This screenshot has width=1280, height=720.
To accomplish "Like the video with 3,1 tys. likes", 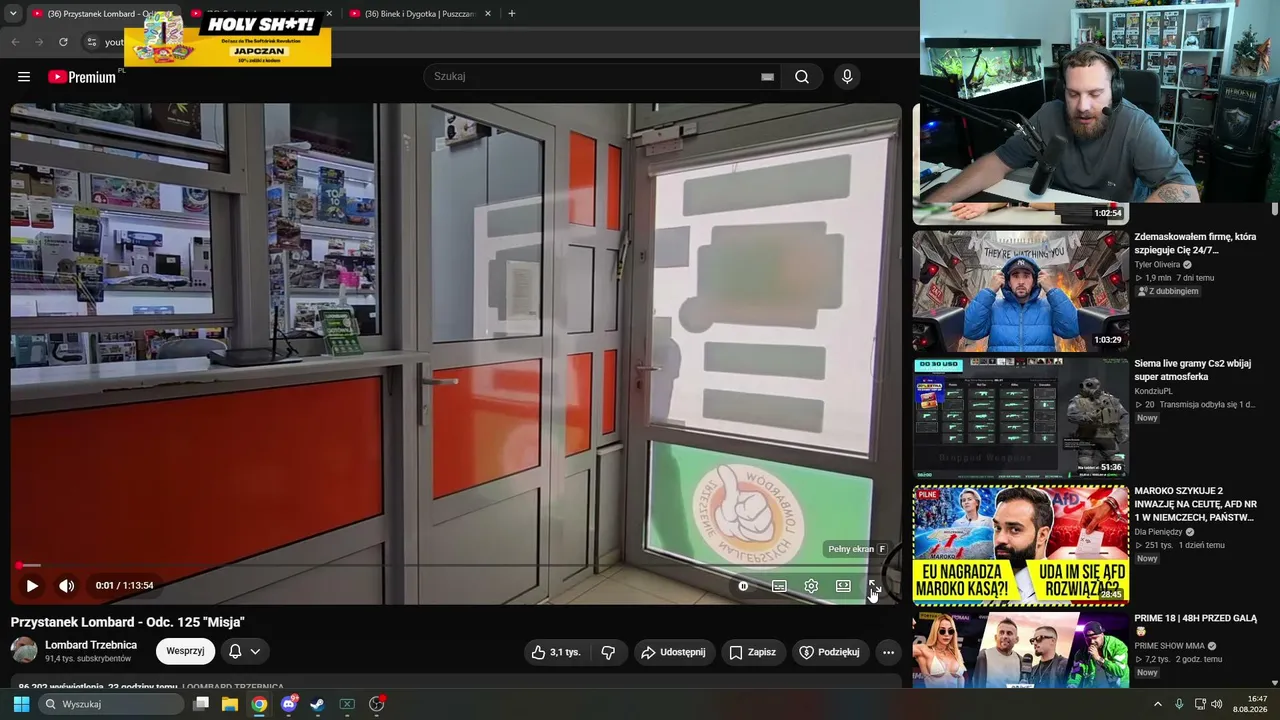I will (556, 652).
